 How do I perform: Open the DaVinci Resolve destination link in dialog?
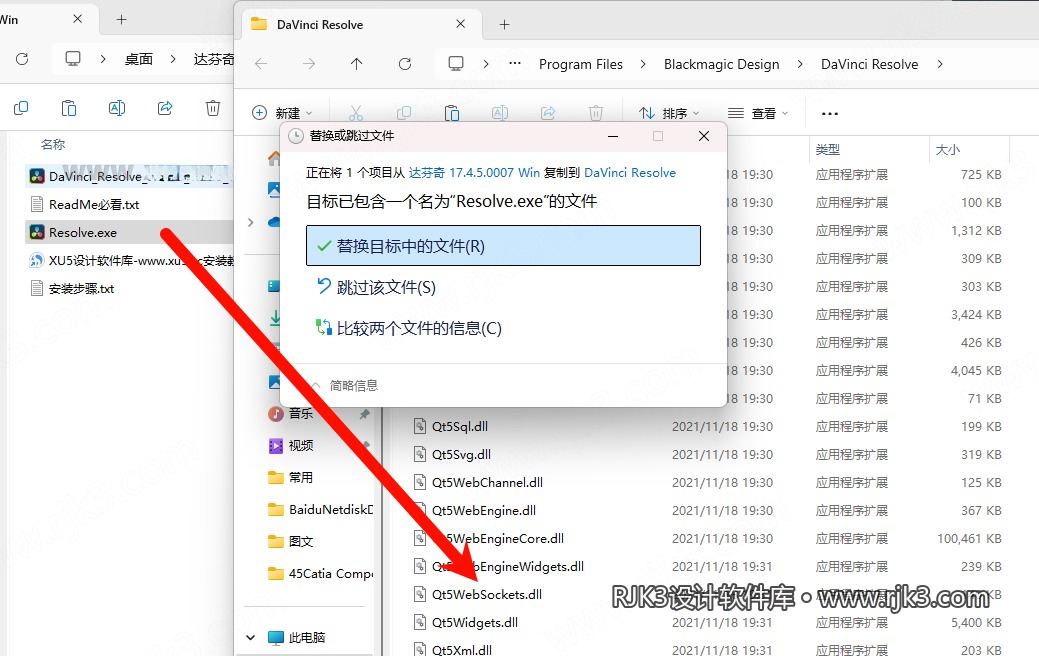(629, 173)
